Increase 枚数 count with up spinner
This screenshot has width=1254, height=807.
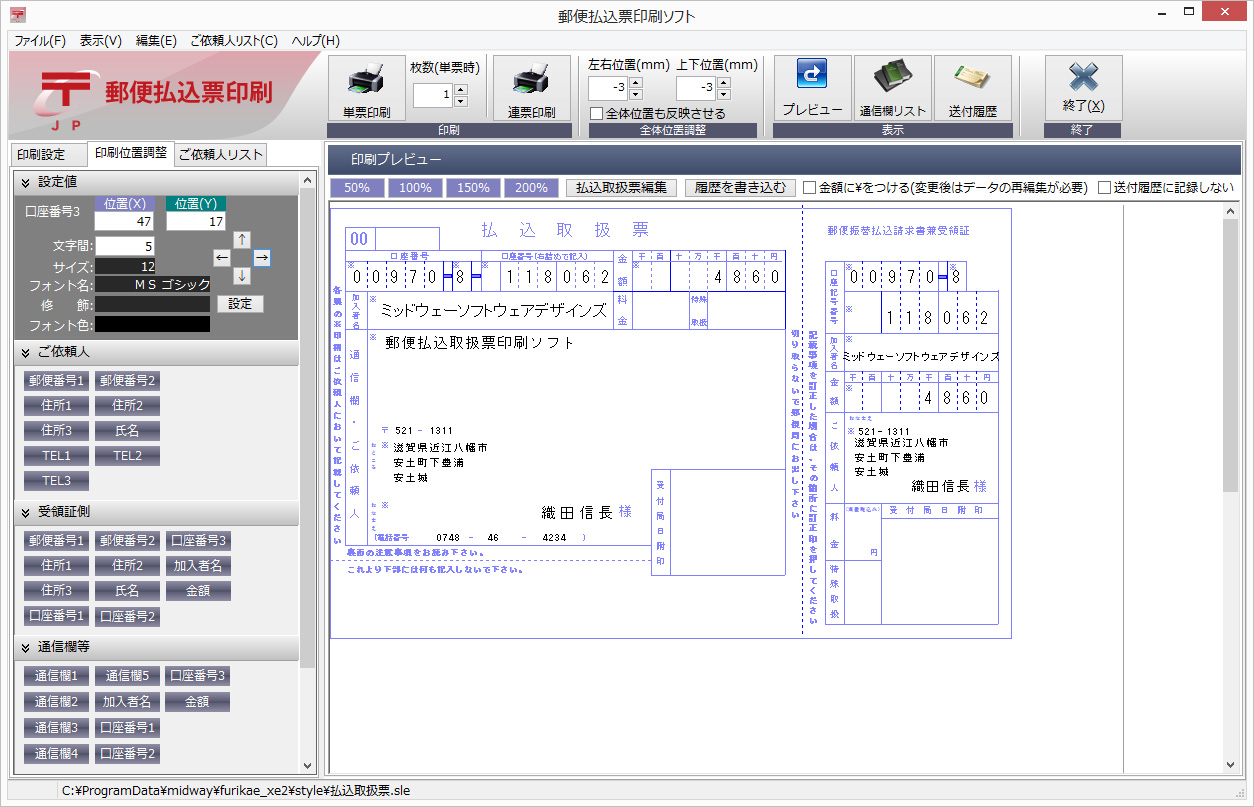[460, 89]
